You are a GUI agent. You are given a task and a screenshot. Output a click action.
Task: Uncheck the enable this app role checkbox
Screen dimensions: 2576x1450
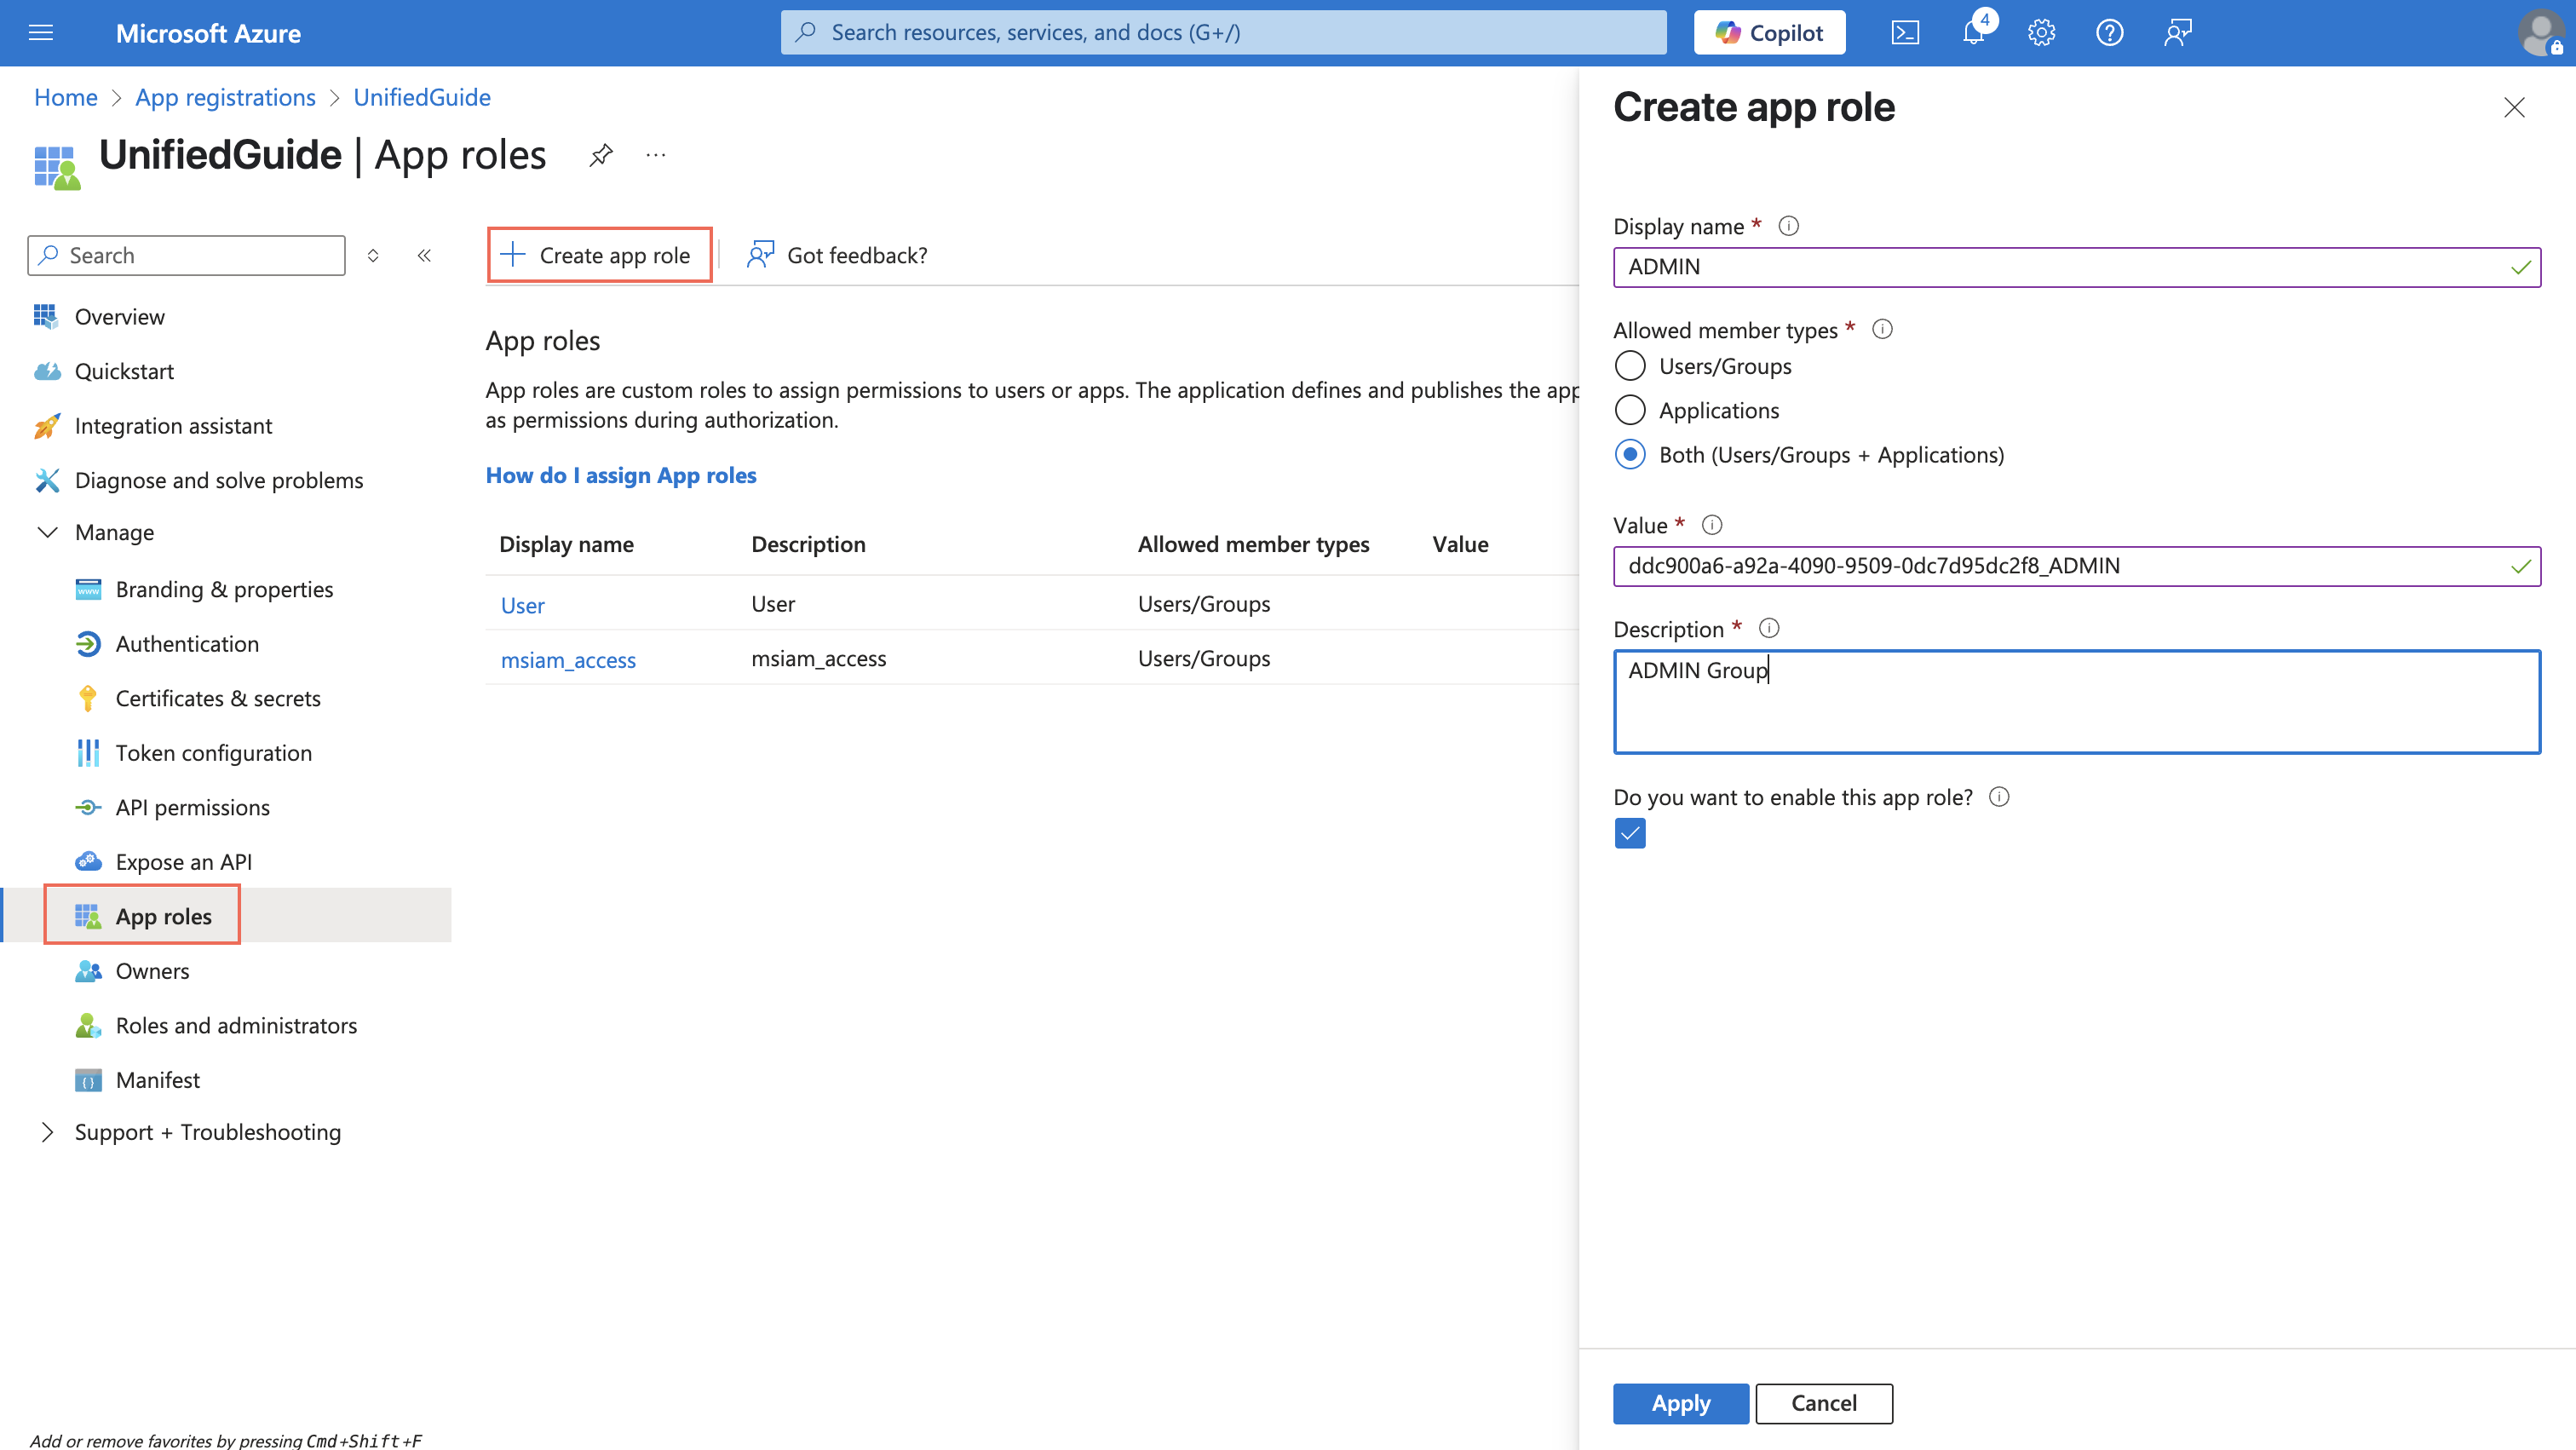coord(1630,833)
